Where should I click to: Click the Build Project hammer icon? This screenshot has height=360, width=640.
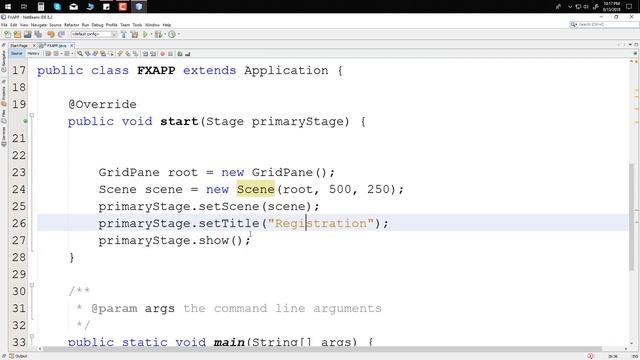[x=124, y=35]
